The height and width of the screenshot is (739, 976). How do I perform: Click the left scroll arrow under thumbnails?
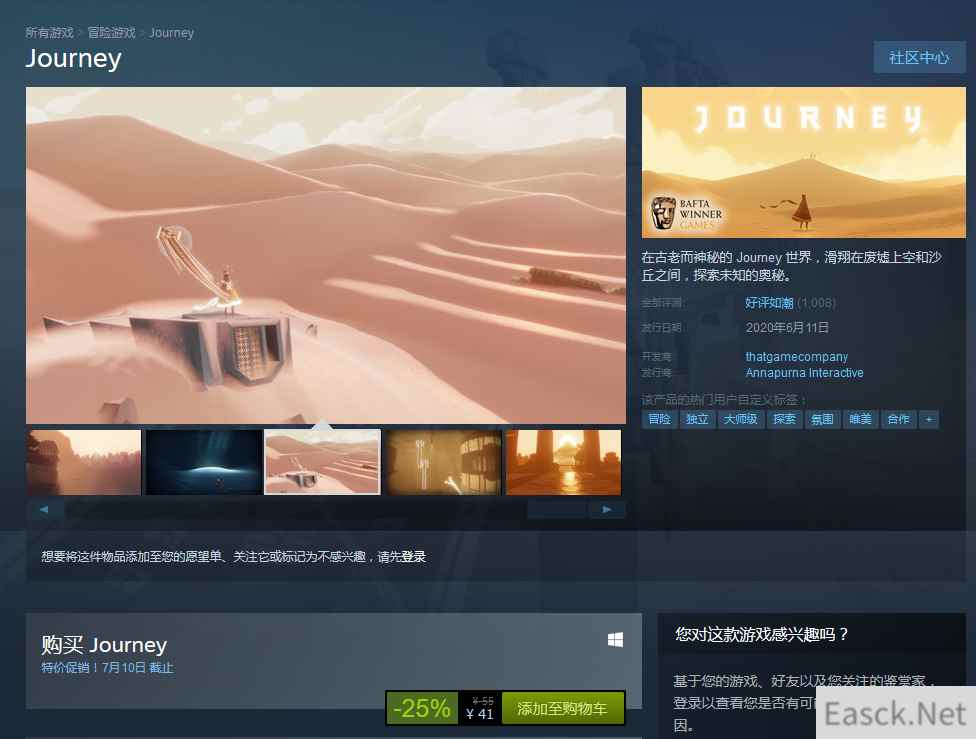[44, 510]
